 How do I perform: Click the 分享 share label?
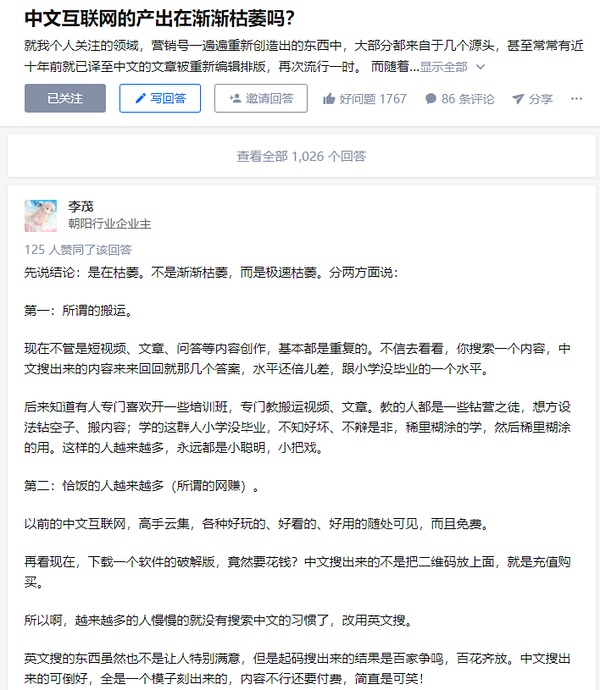pyautogui.click(x=541, y=99)
